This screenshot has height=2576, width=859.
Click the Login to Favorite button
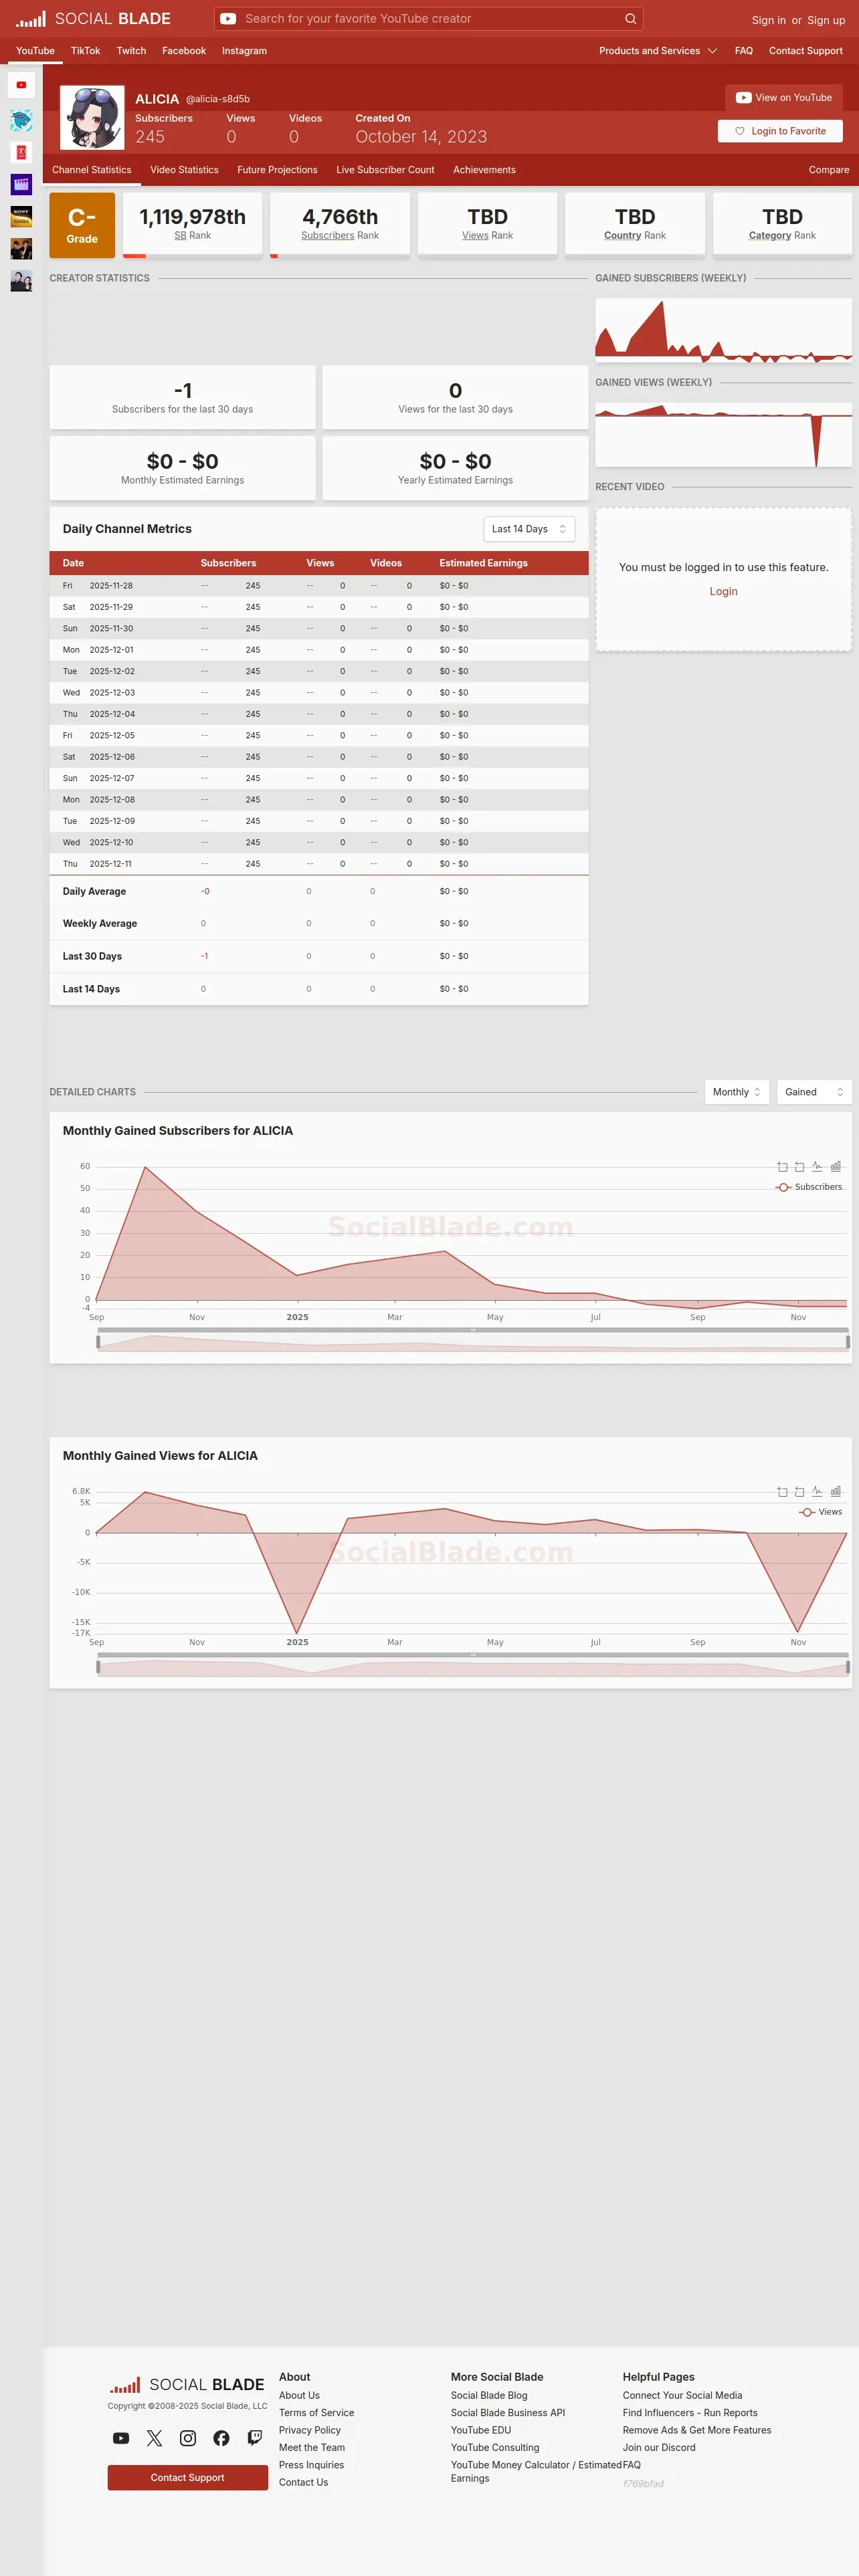[x=780, y=131]
